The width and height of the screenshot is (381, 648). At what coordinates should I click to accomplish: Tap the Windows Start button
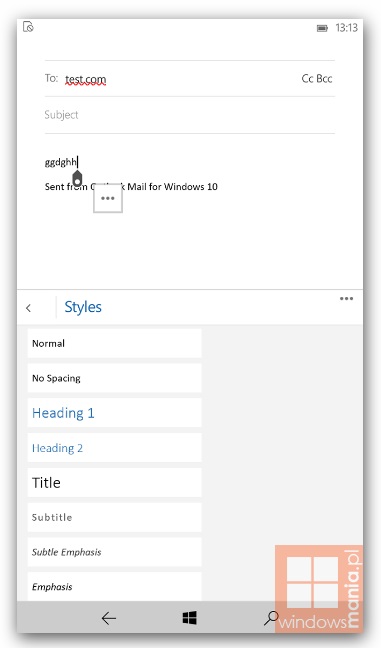click(190, 618)
